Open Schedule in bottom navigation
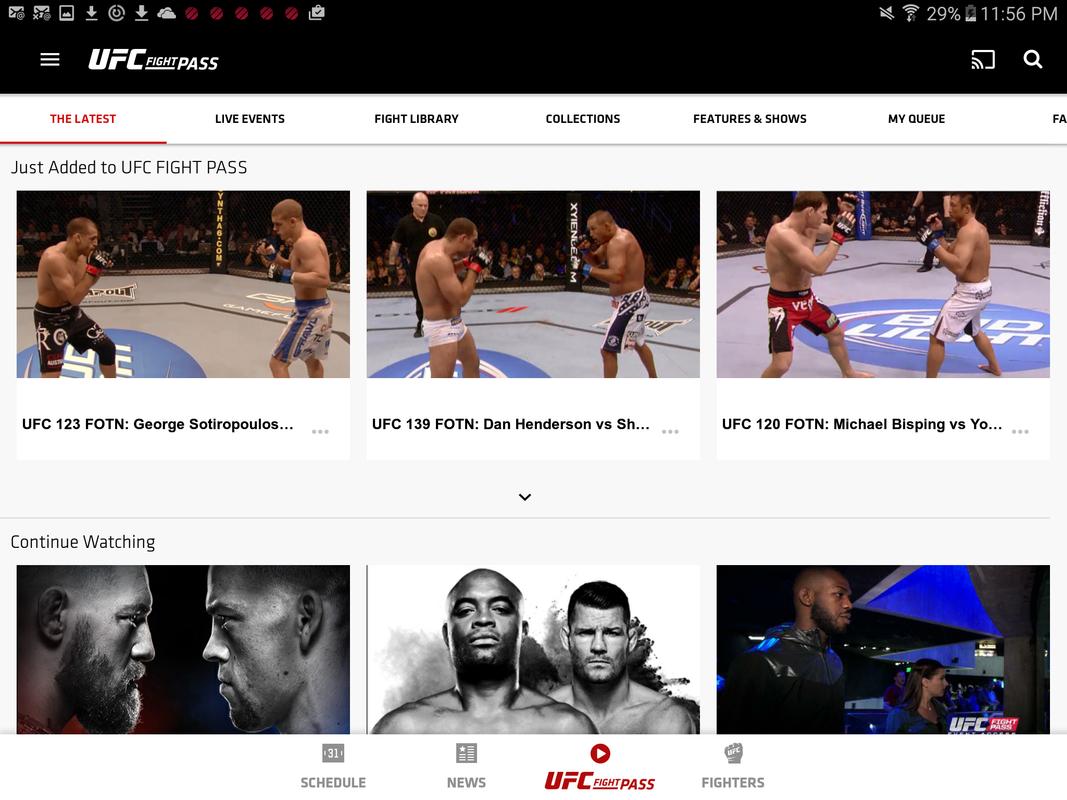The image size is (1067, 800). point(333,767)
